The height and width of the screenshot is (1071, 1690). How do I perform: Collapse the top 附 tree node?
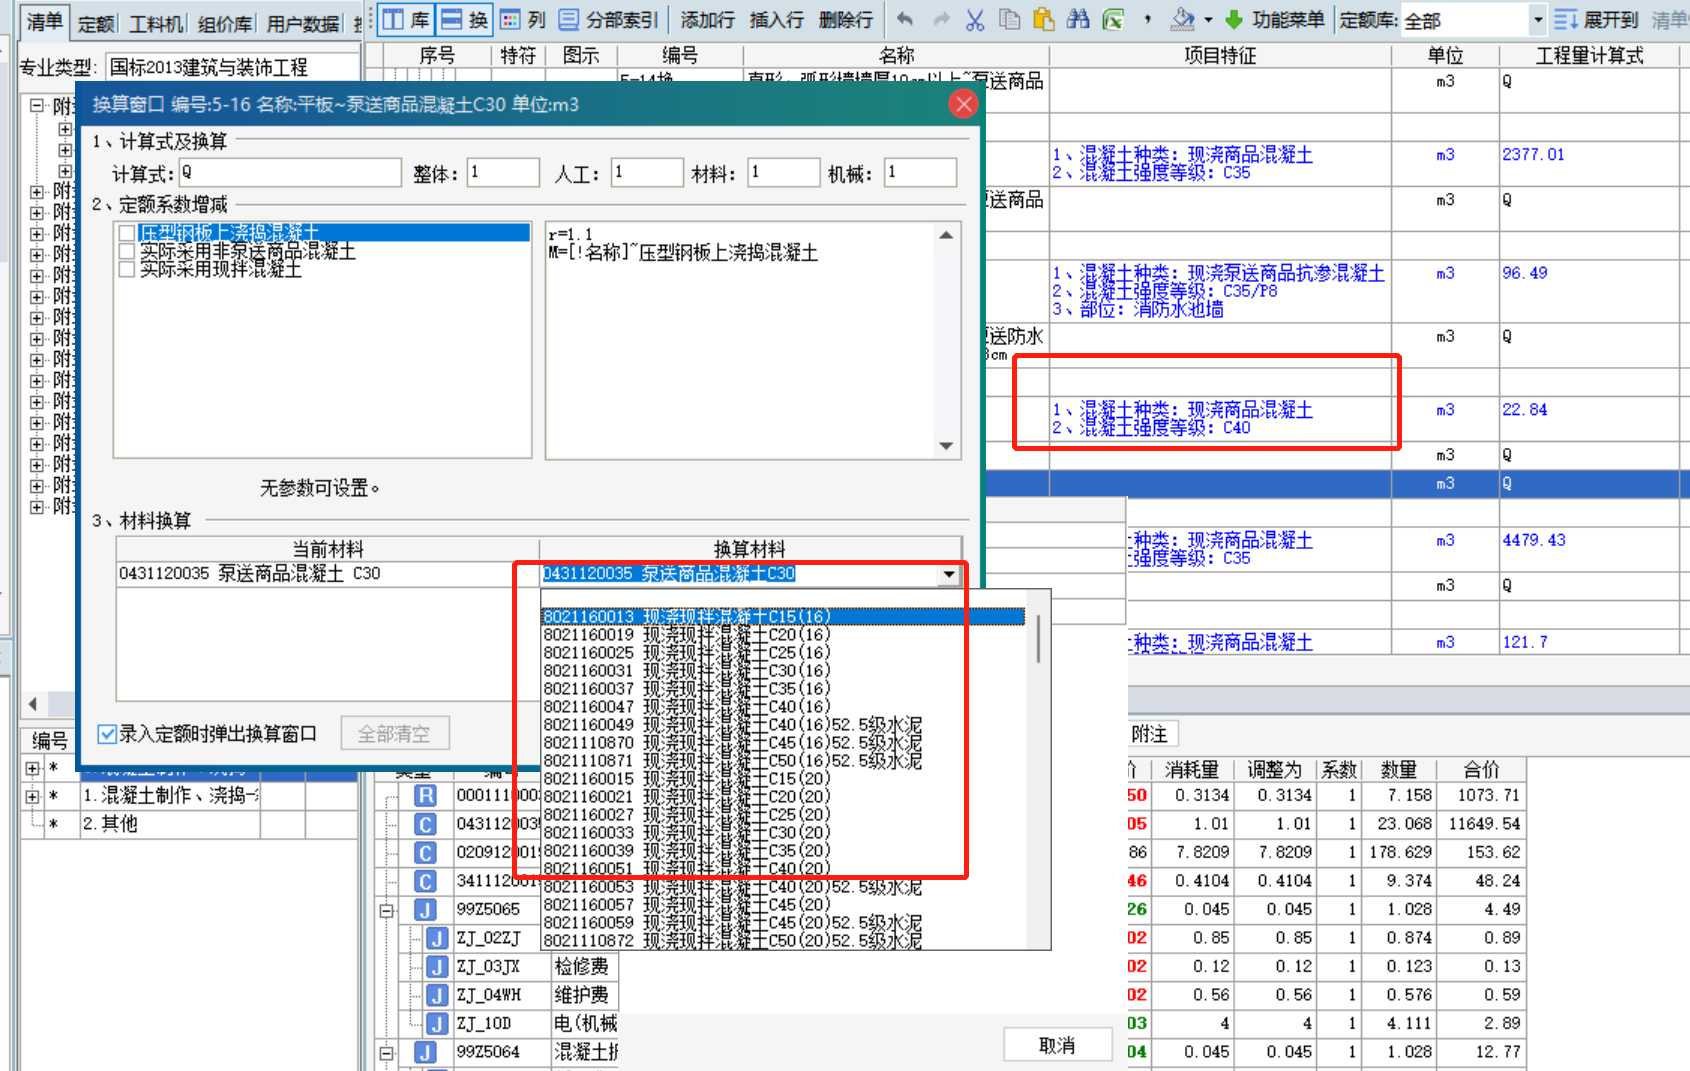coord(37,105)
